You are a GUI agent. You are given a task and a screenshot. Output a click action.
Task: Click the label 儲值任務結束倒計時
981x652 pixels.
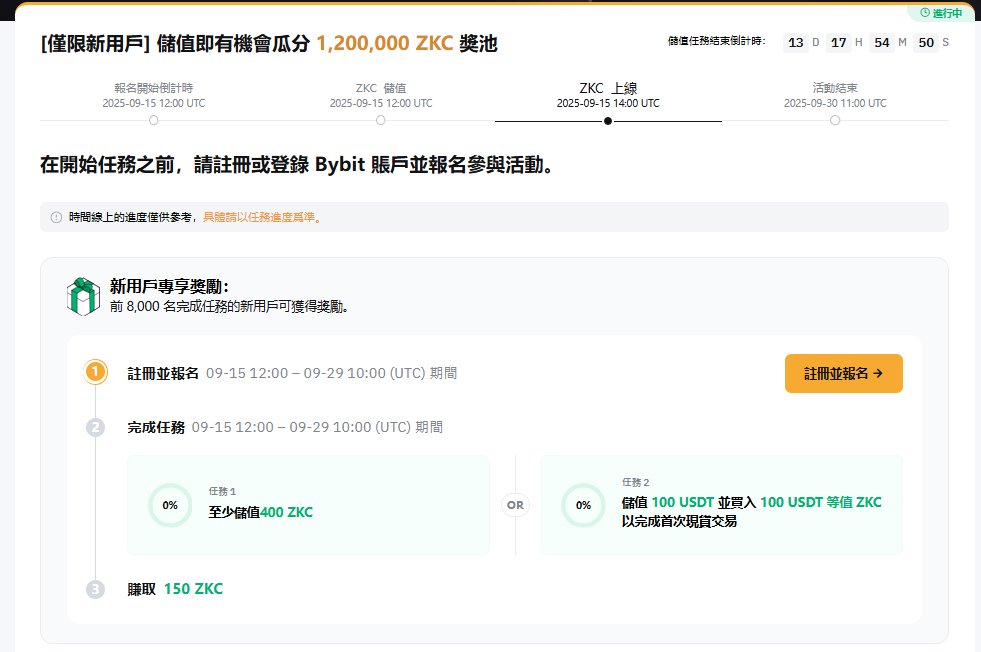coord(716,41)
